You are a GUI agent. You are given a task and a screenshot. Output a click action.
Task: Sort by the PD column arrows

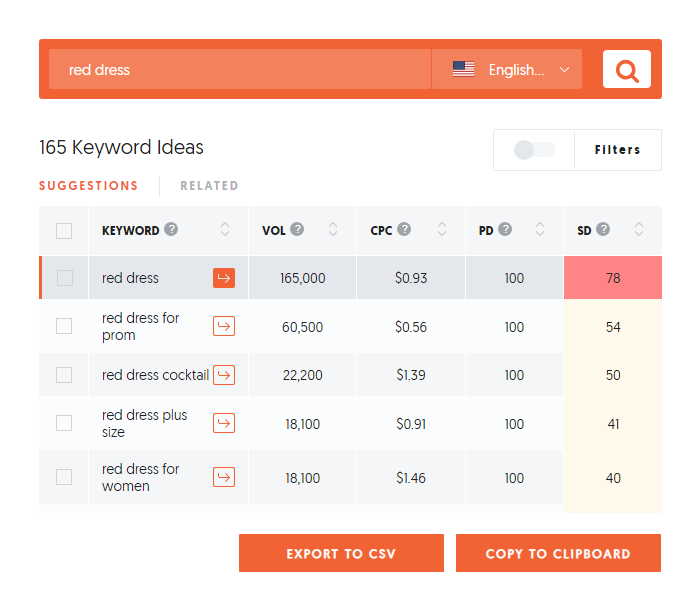coord(540,230)
